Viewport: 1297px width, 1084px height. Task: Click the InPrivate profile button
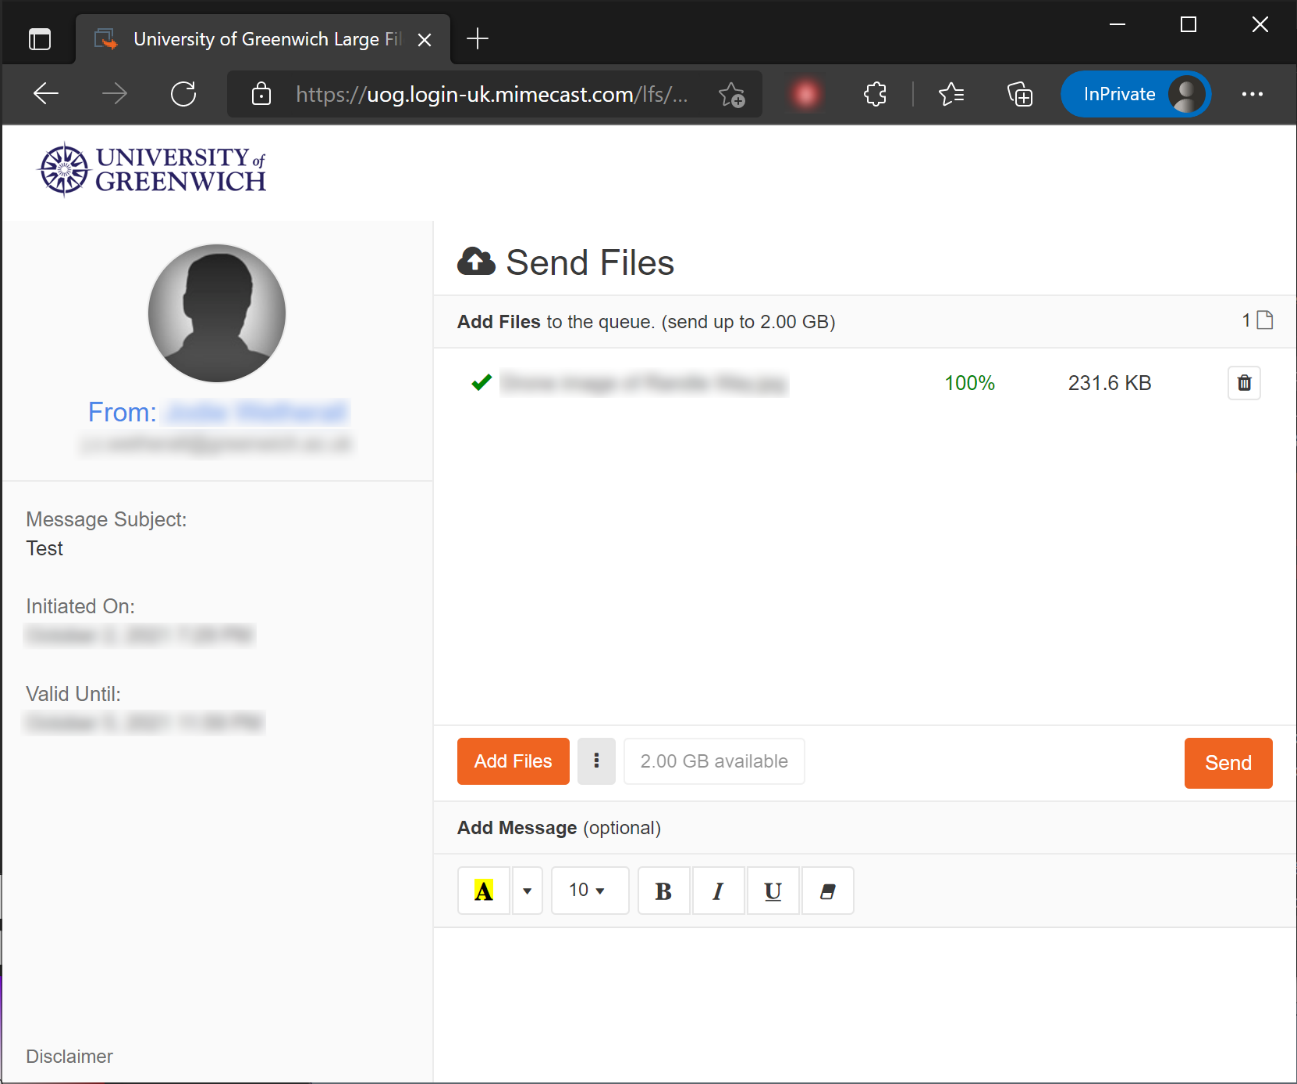[1136, 94]
